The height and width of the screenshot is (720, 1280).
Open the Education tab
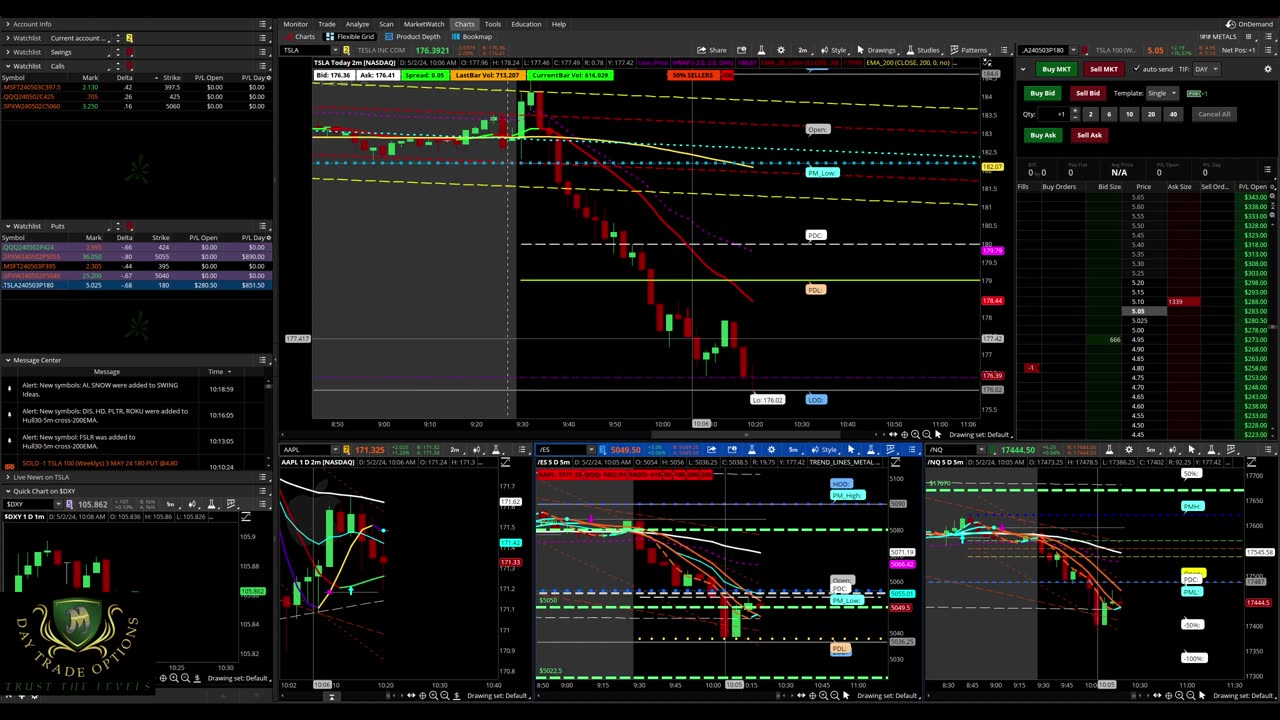(x=526, y=24)
